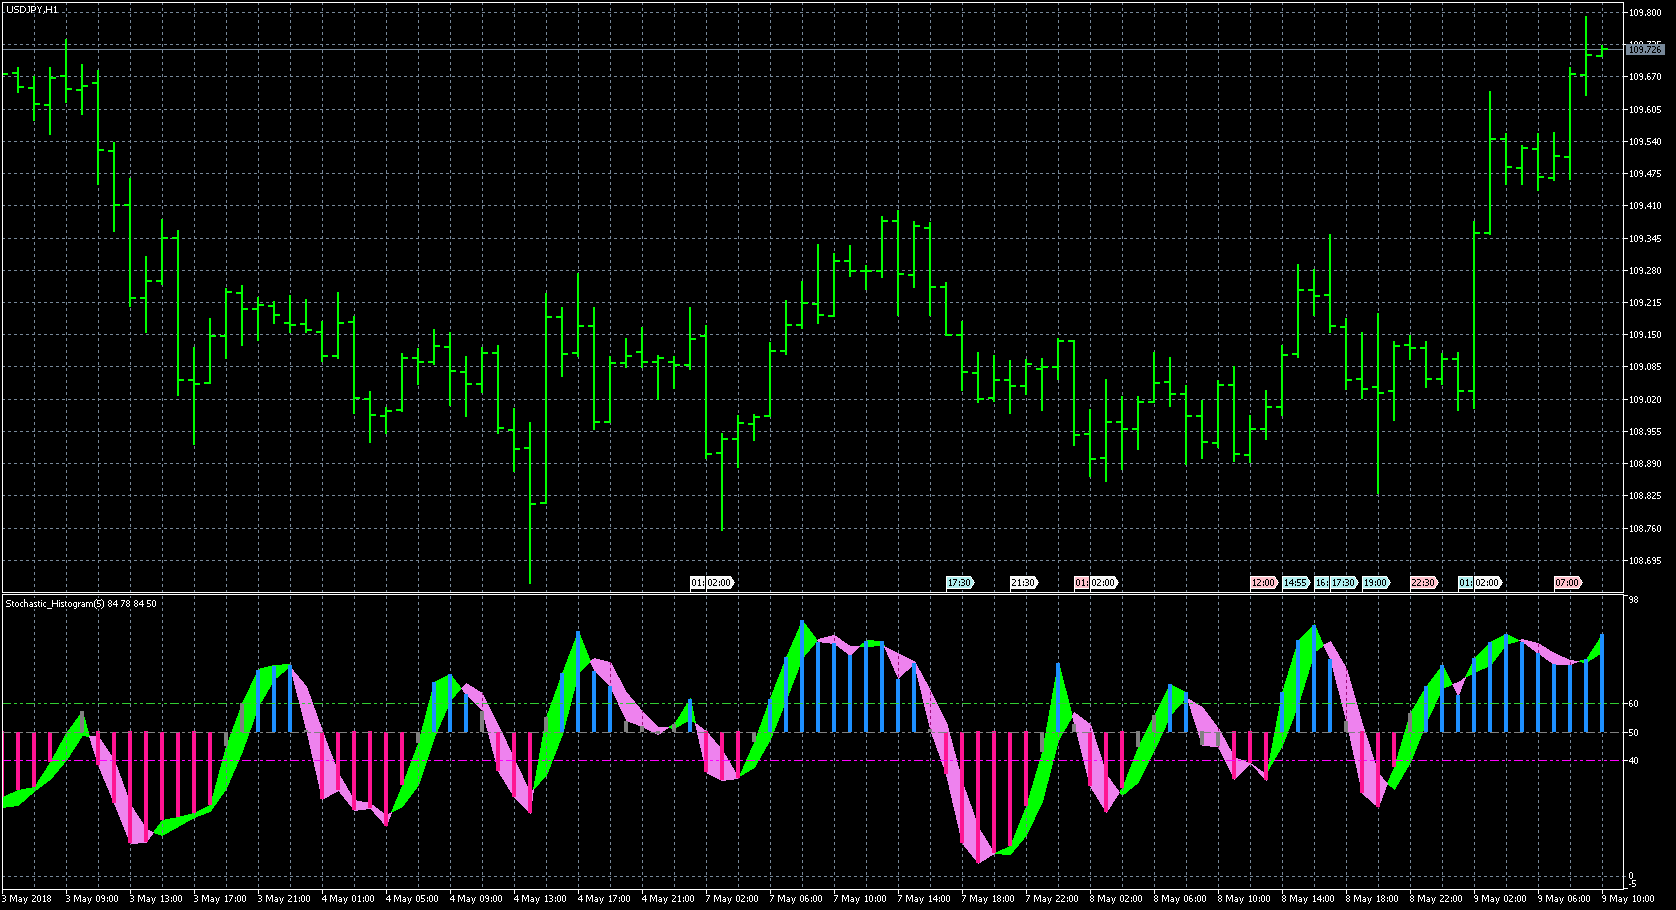Image resolution: width=1676 pixels, height=910 pixels.
Task: Click the indicator scale value 60
Action: (1633, 704)
